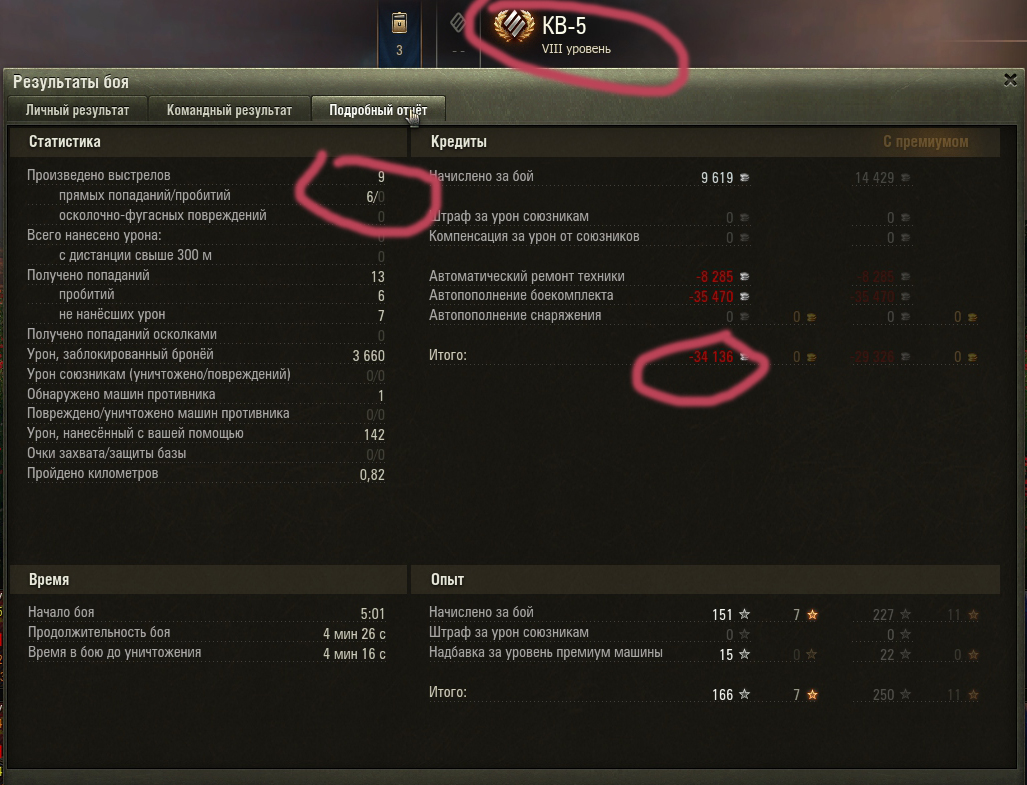1027x785 pixels.
Task: Click the КВ-5 vehicle name label
Action: 564,26
